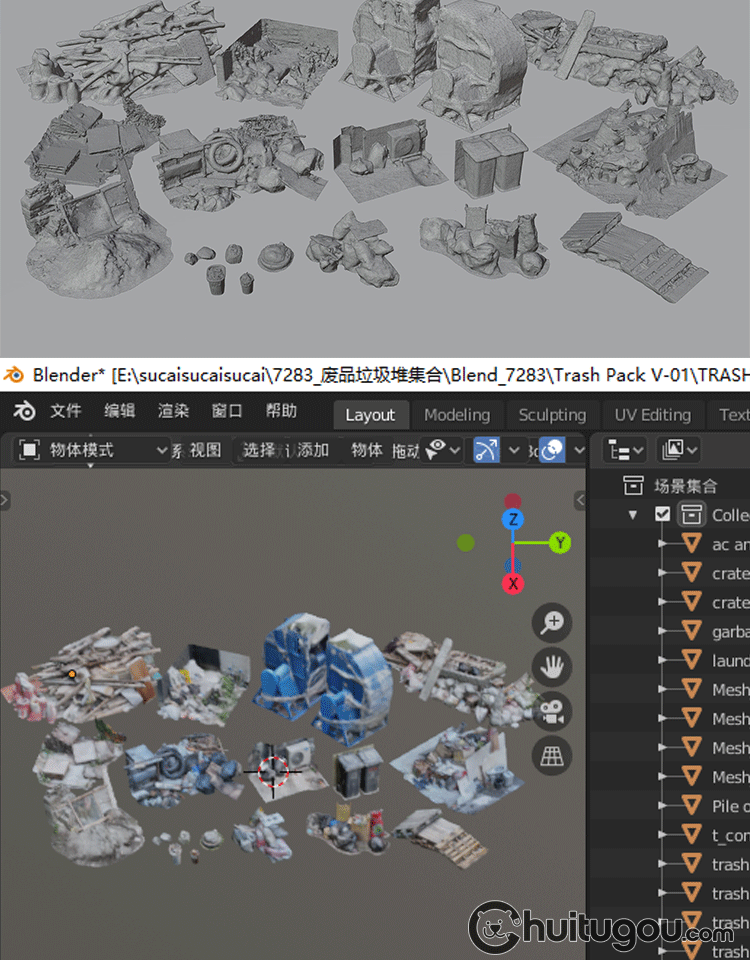Click the red X axis on navigation gizmo
Viewport: 750px width, 960px height.
(x=513, y=583)
